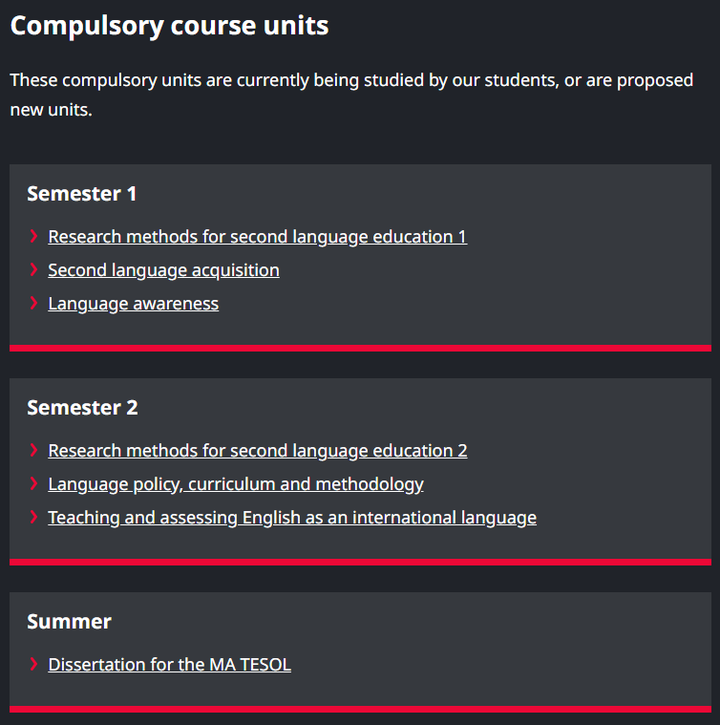This screenshot has width=720, height=725.
Task: Click red chevron beside Language awareness
Action: pos(34,303)
